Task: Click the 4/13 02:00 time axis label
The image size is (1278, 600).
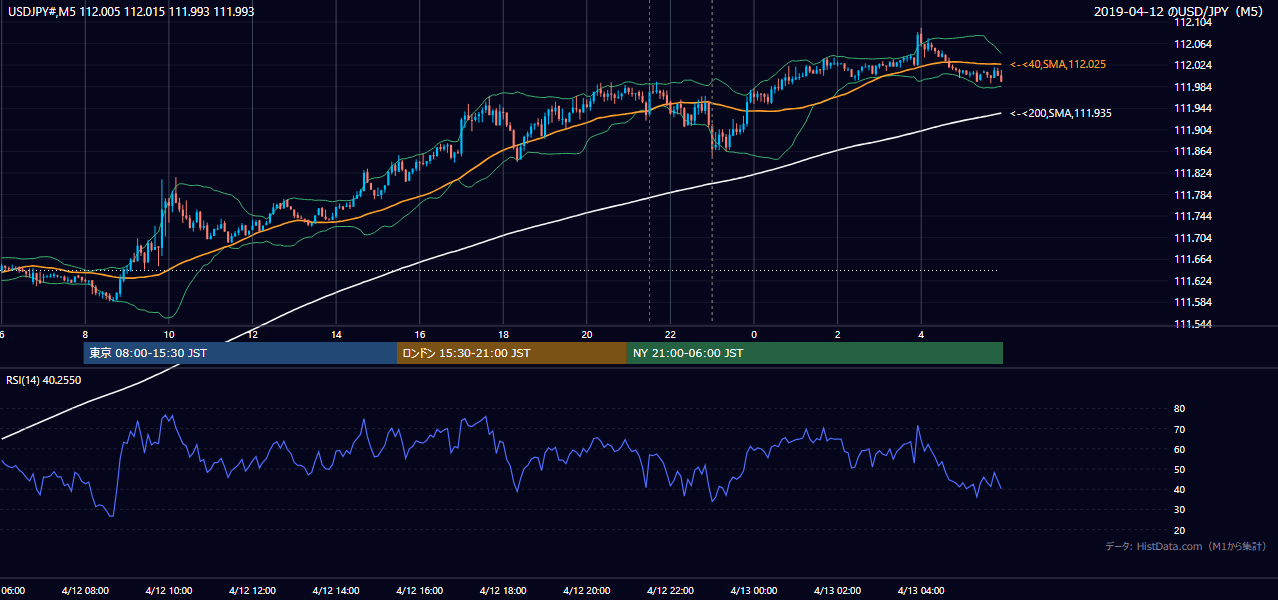Action: coord(837,591)
